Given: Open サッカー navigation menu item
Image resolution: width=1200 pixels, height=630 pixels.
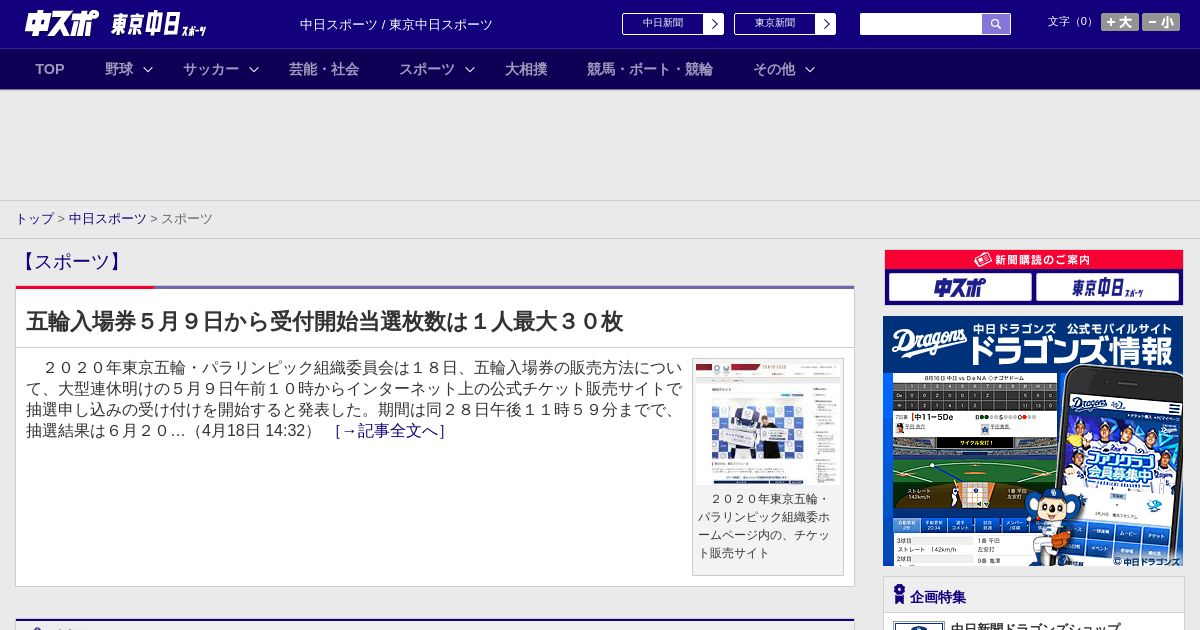Looking at the screenshot, I should (211, 69).
